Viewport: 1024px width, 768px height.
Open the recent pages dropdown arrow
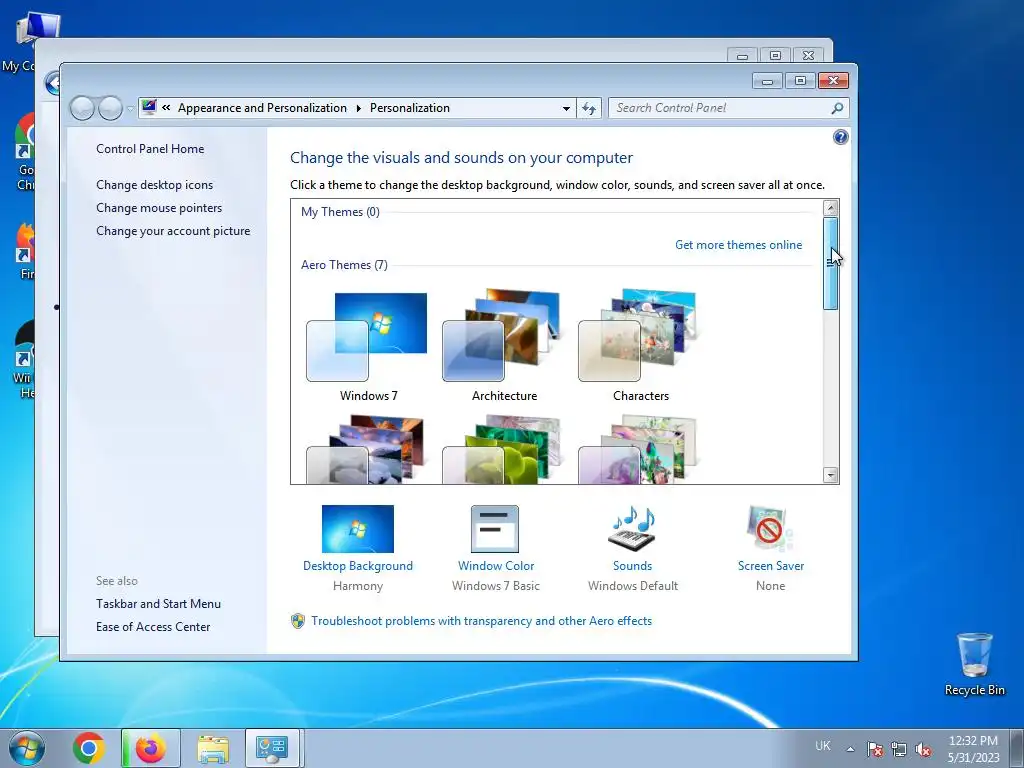tap(130, 108)
